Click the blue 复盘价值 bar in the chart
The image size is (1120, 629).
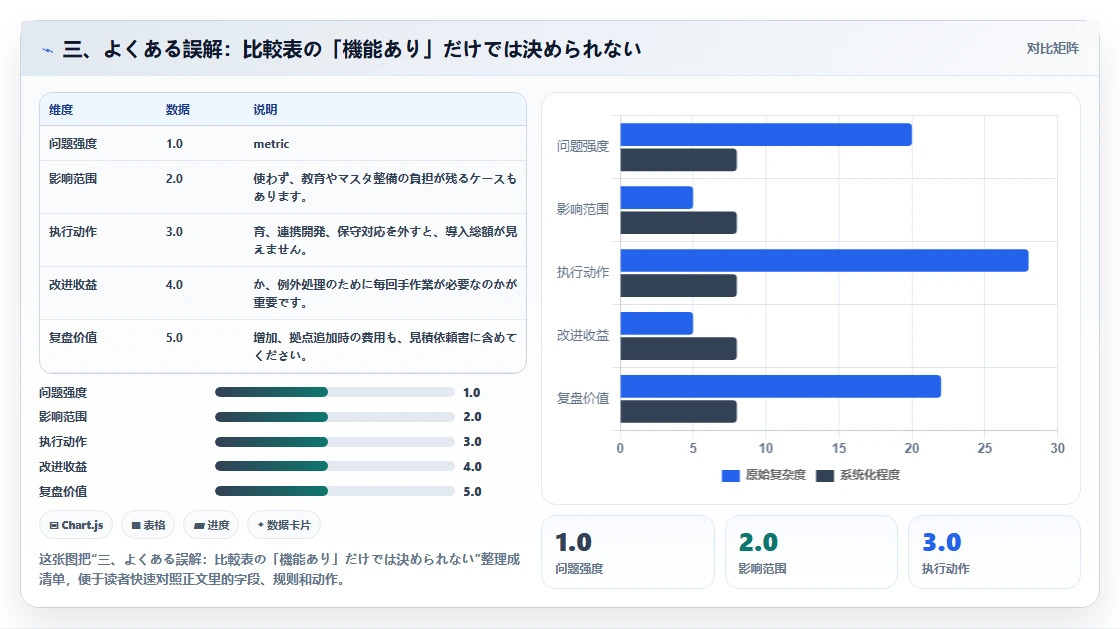(x=780, y=386)
